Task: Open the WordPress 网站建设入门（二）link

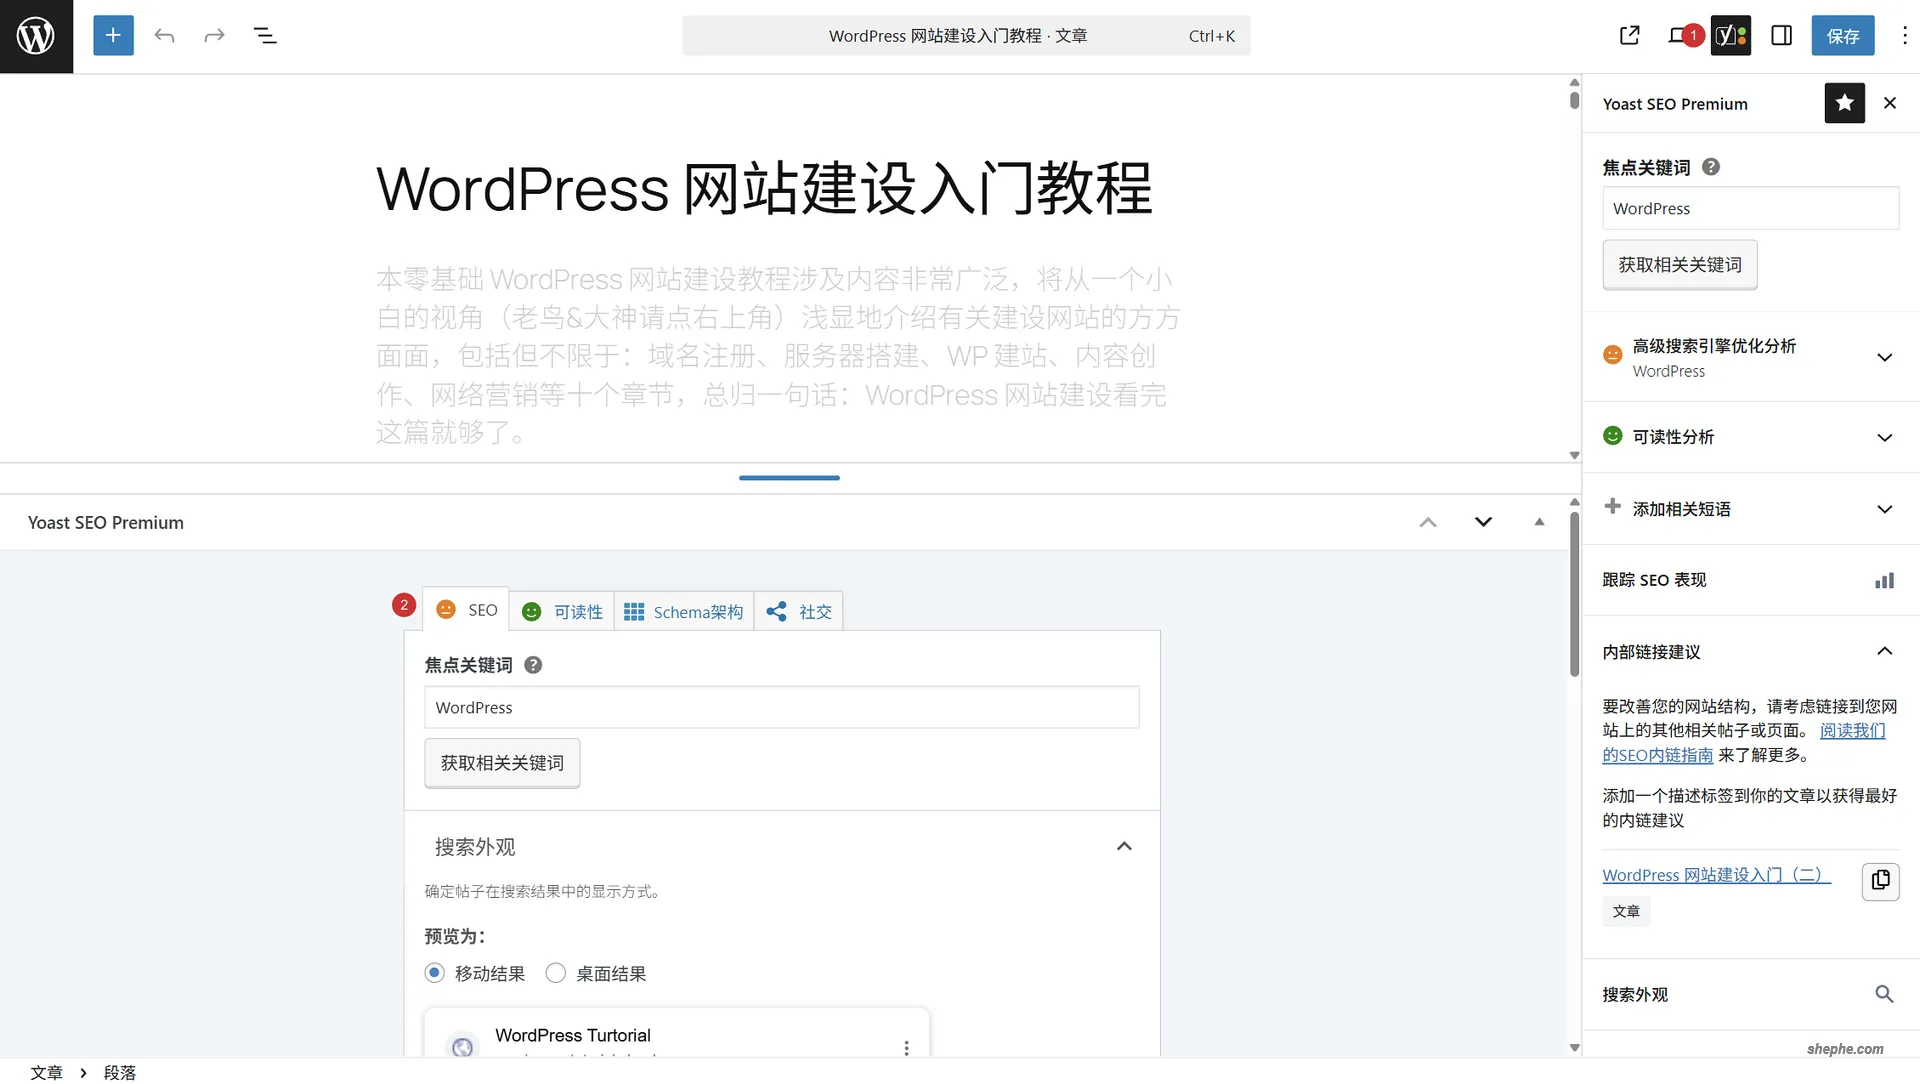Action: pyautogui.click(x=1715, y=874)
